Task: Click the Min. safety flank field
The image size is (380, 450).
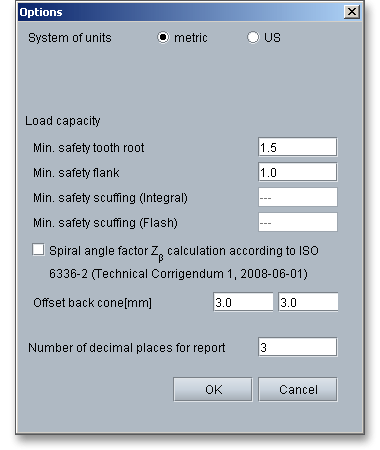Action: coord(298,172)
